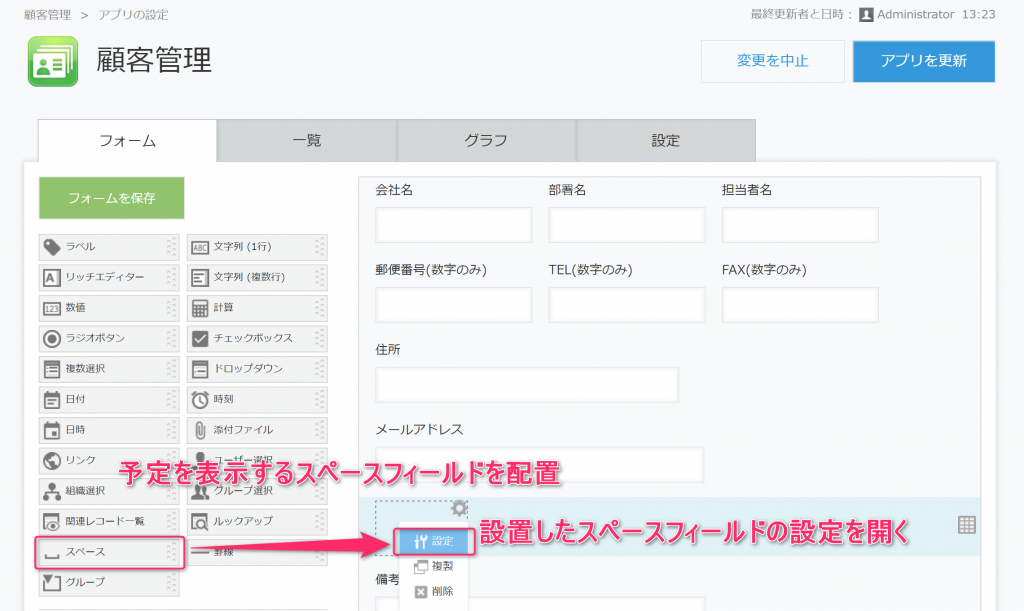Choose the ルックアップ field icon
The height and width of the screenshot is (611, 1024).
(200, 522)
